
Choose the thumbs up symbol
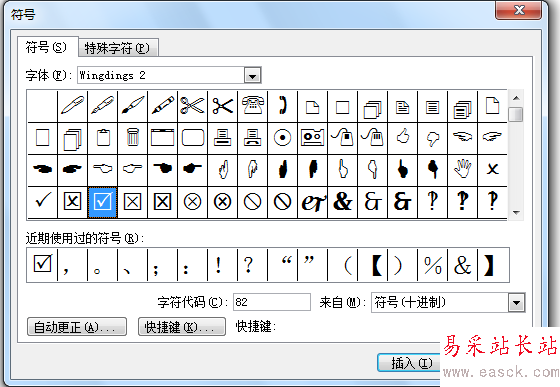(x=402, y=138)
